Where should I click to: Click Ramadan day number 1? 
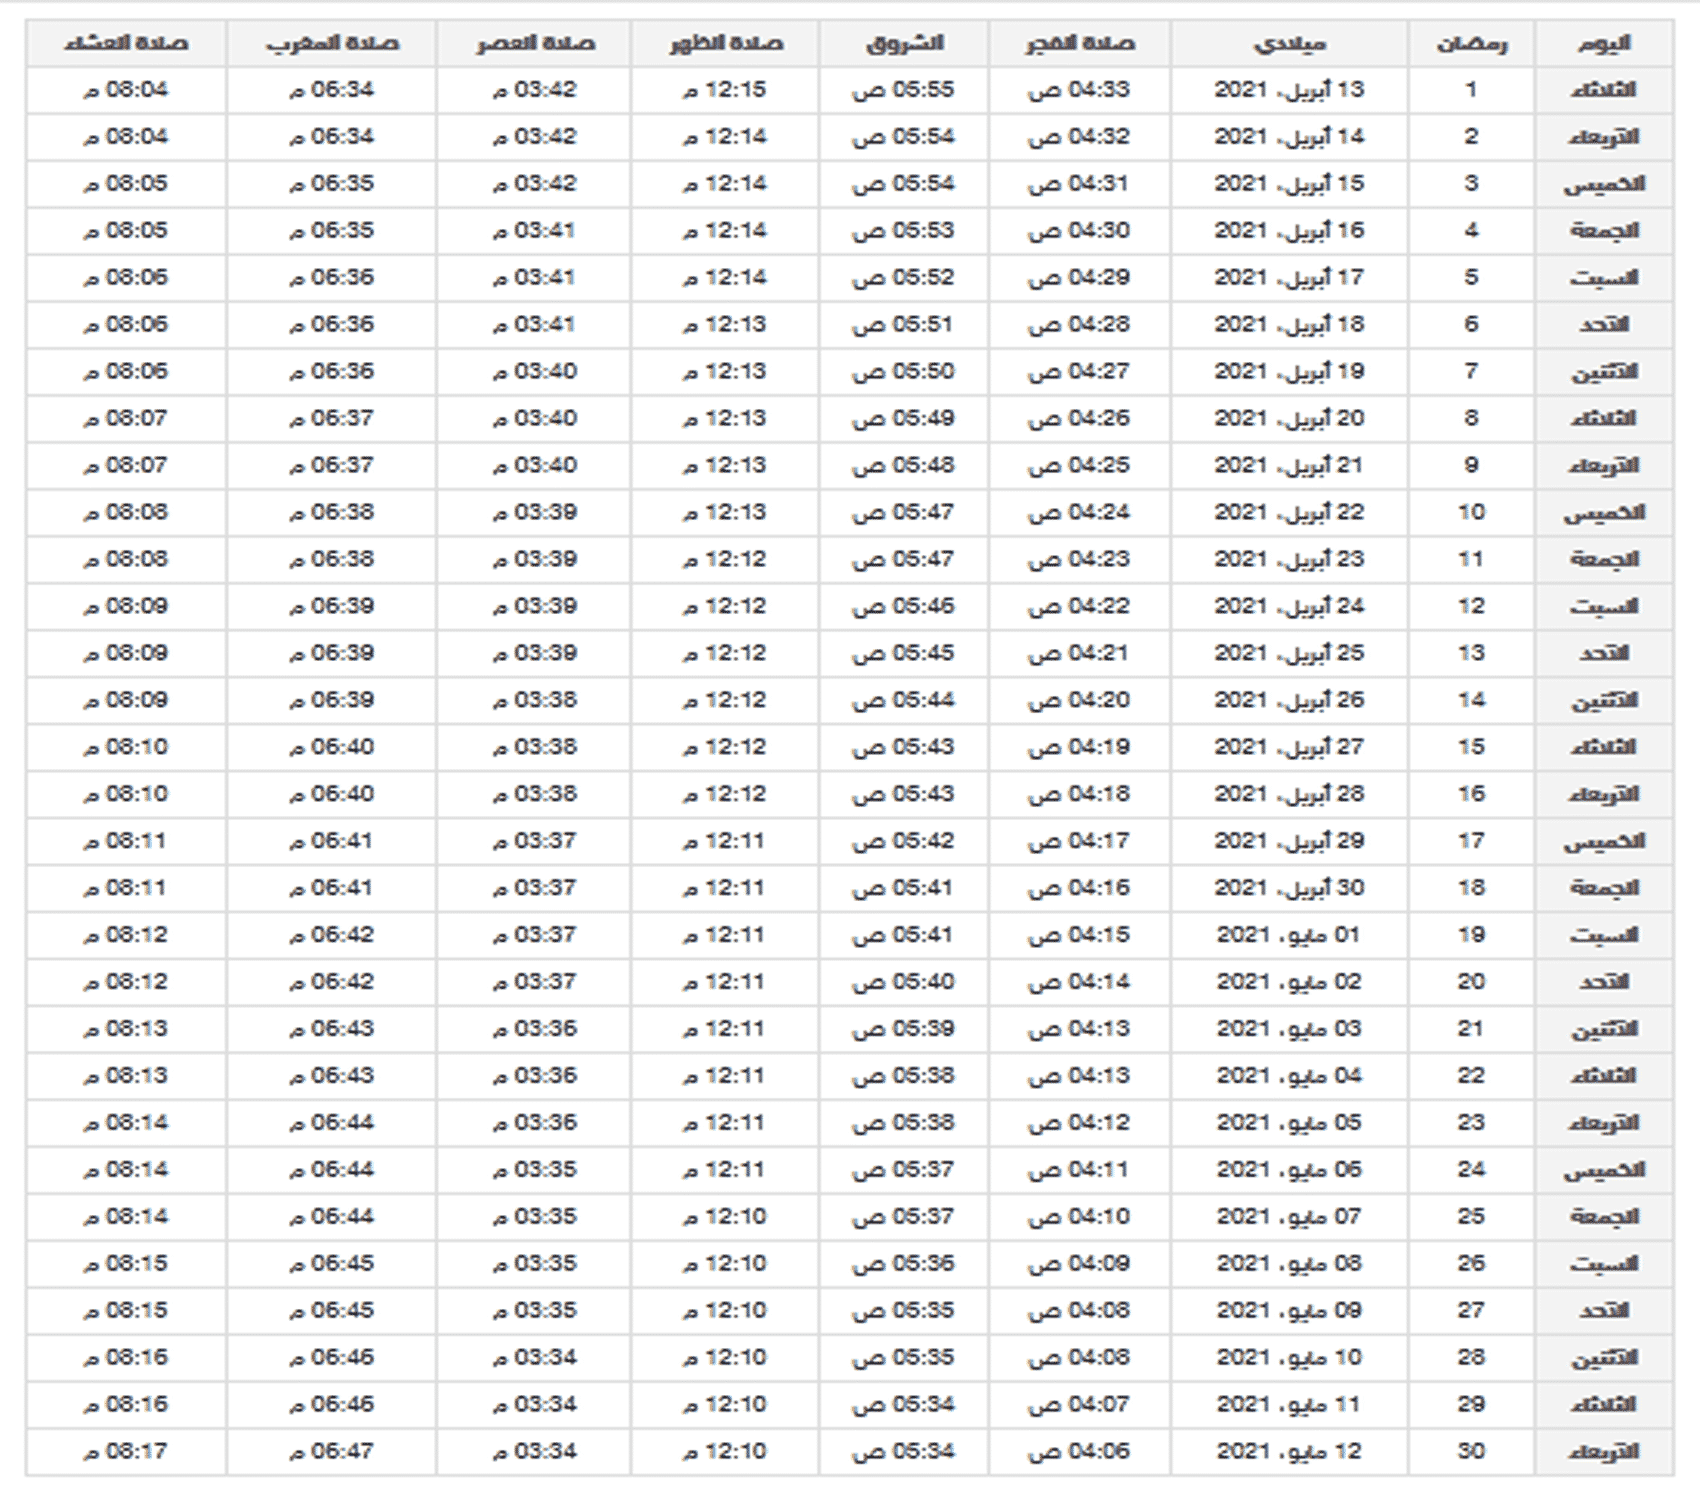tap(1471, 90)
